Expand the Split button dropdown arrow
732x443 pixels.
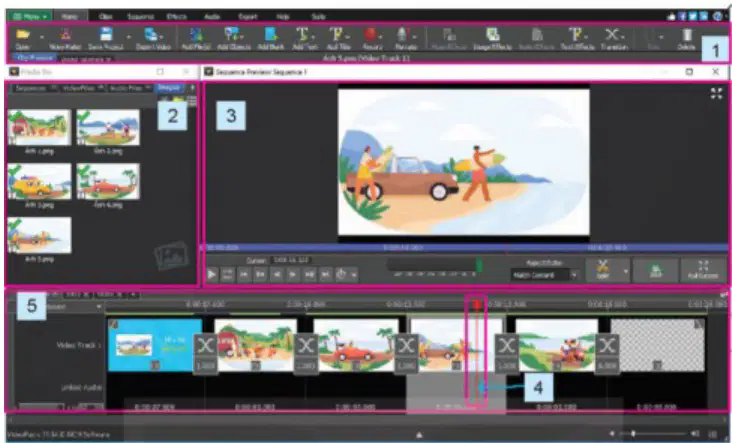click(626, 271)
